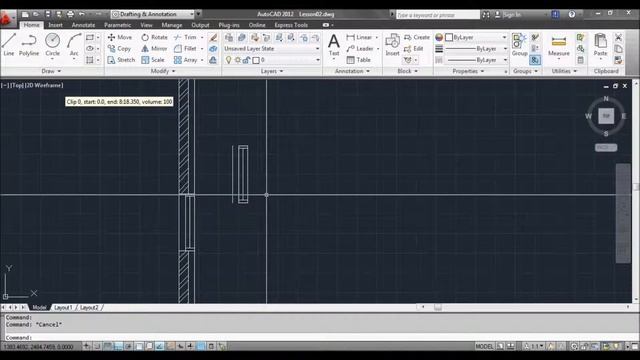Click the Help question mark icon

[572, 14]
